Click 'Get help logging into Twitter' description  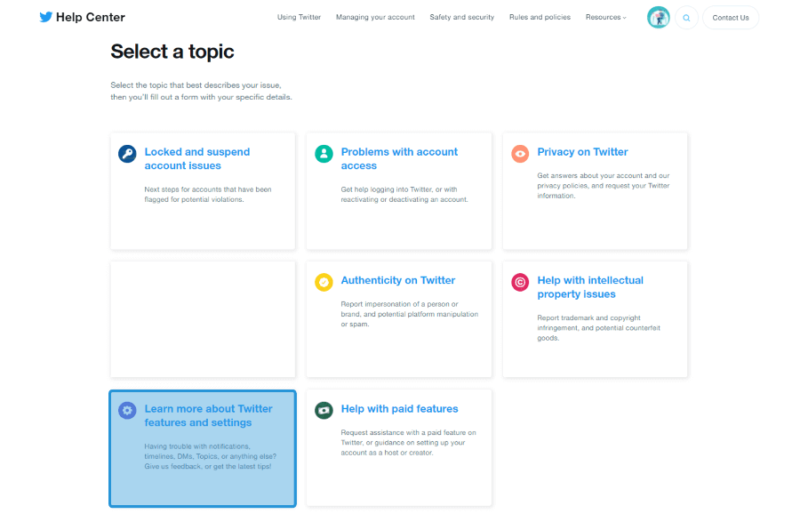point(404,194)
